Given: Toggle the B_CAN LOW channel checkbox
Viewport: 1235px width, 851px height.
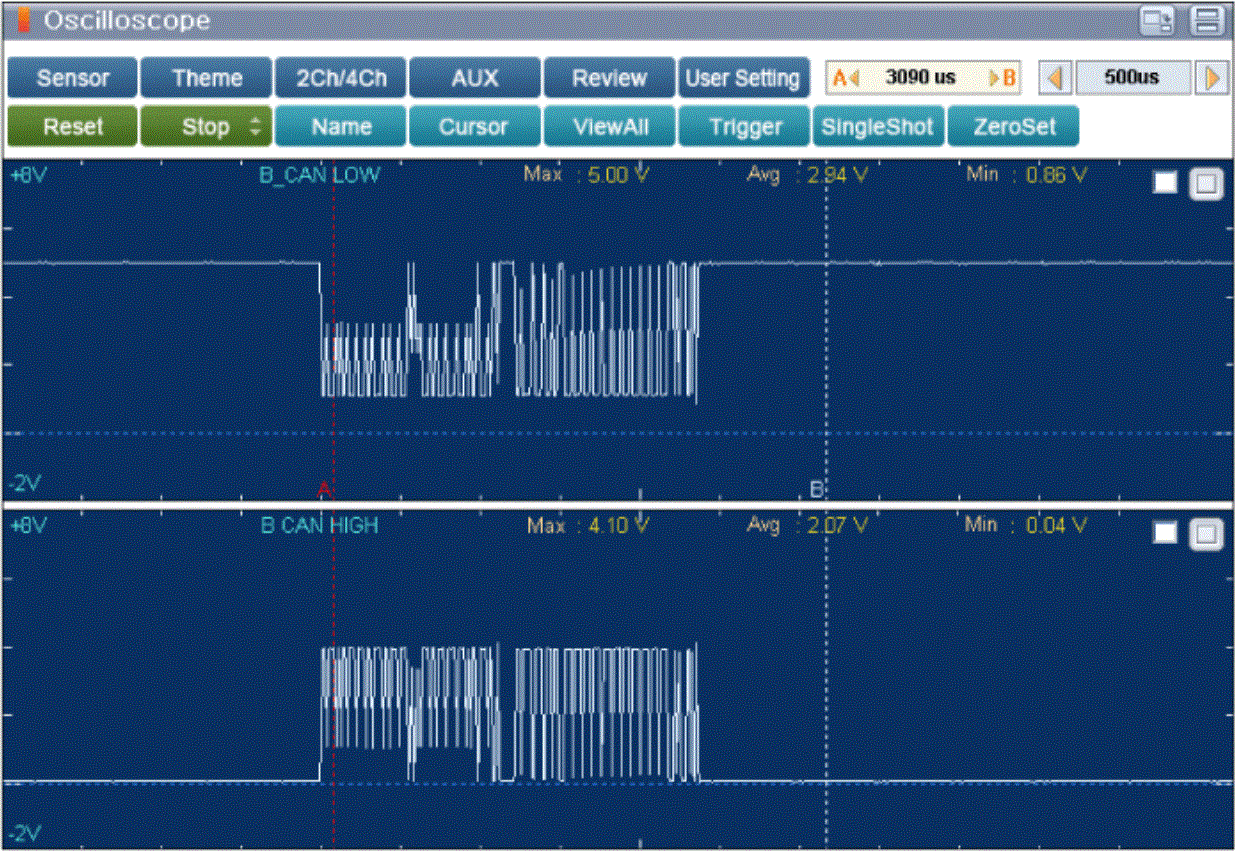Looking at the screenshot, I should tap(1165, 183).
